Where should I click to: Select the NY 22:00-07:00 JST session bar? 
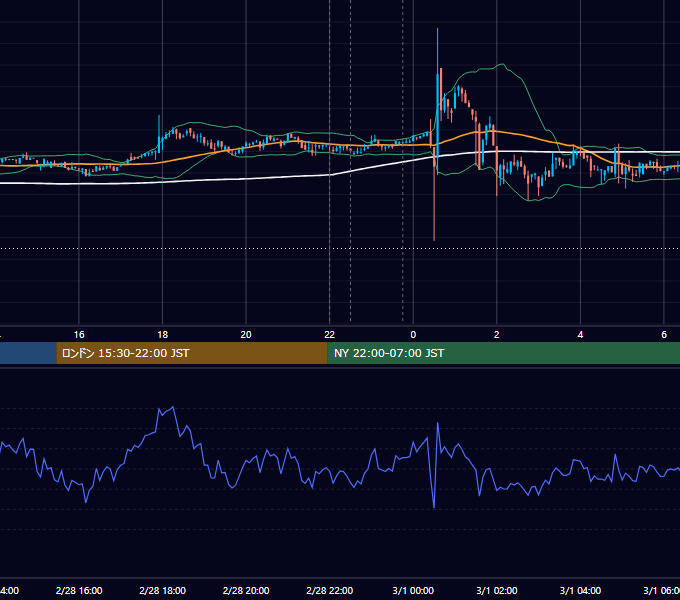(x=503, y=353)
